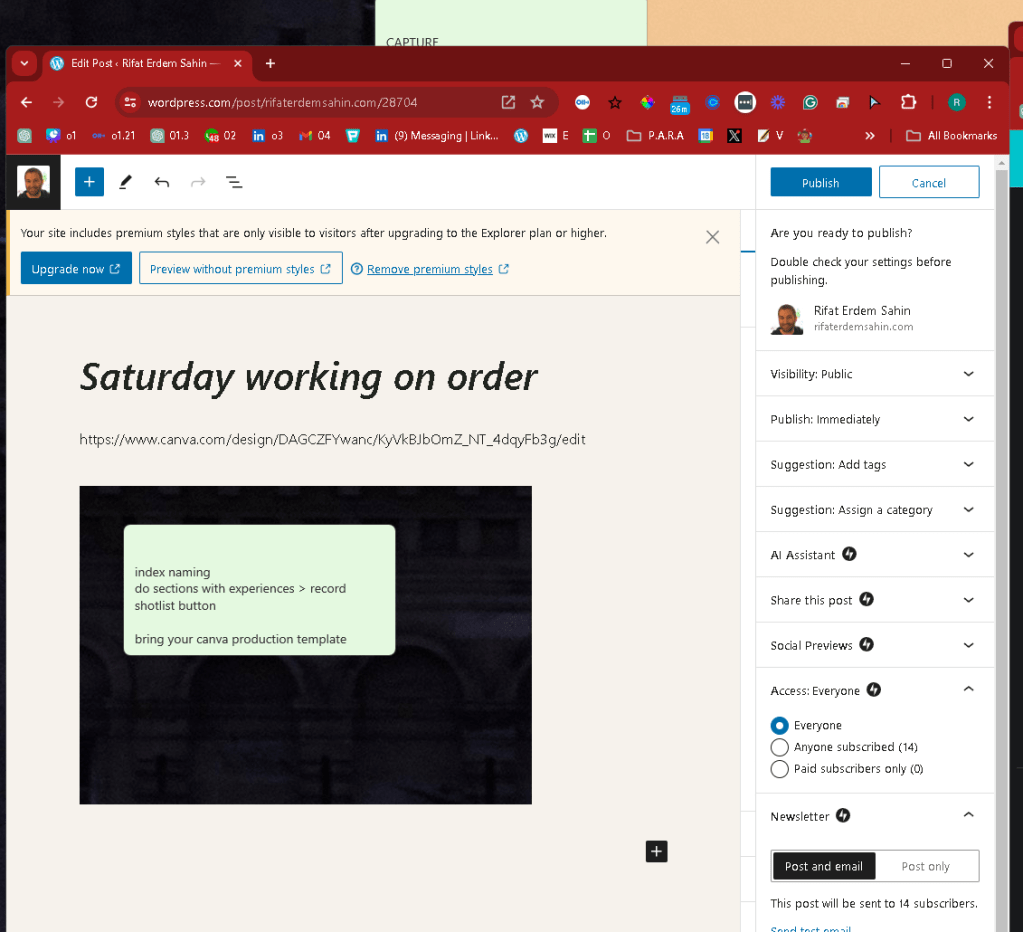1023x932 pixels.
Task: Expand the Social Previews panel
Action: pos(874,645)
